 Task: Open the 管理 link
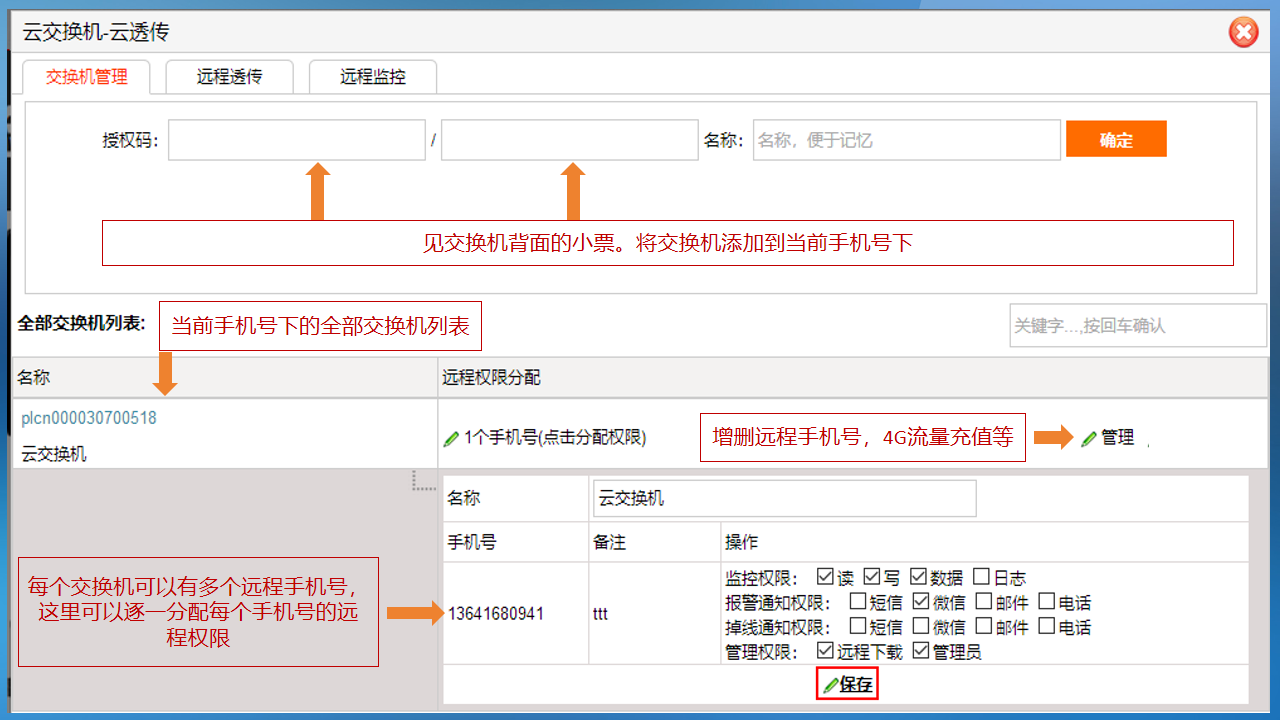coord(1117,438)
